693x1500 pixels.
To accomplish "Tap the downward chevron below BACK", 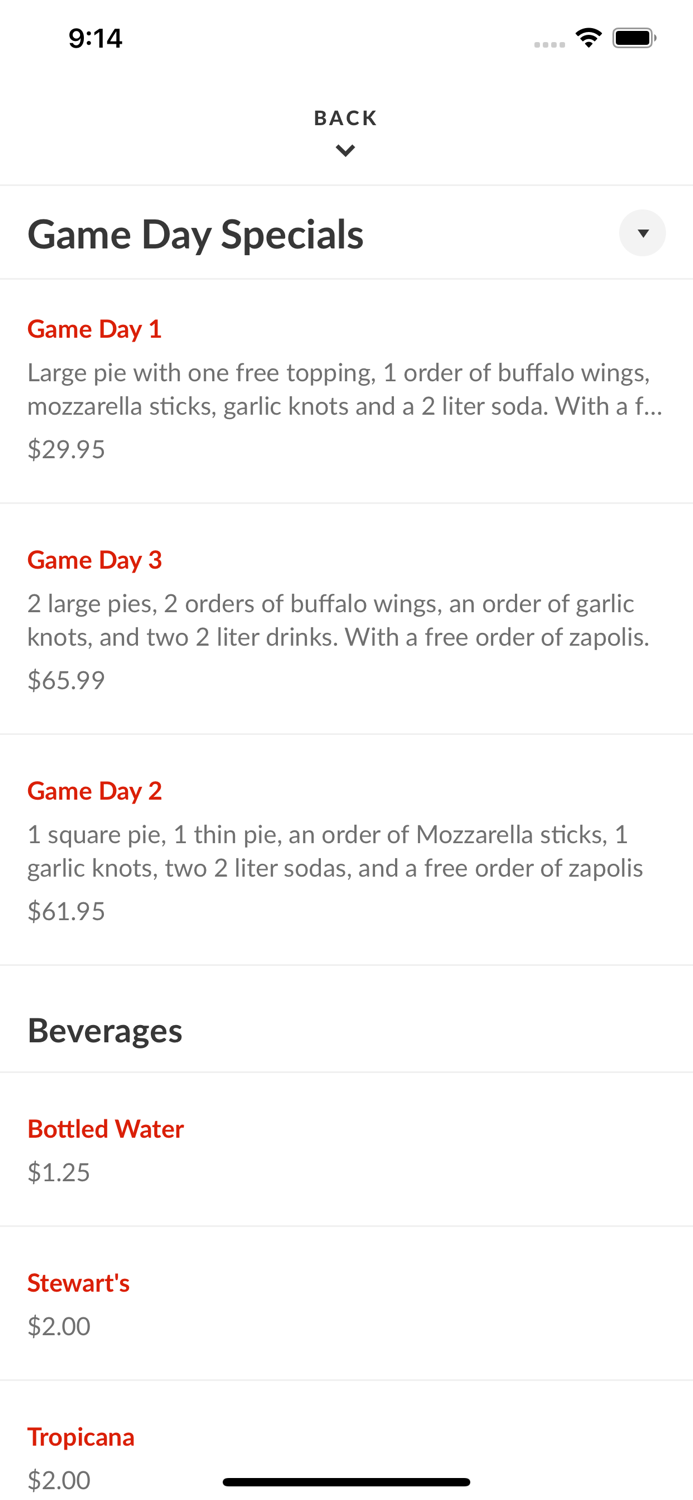I will click(345, 150).
